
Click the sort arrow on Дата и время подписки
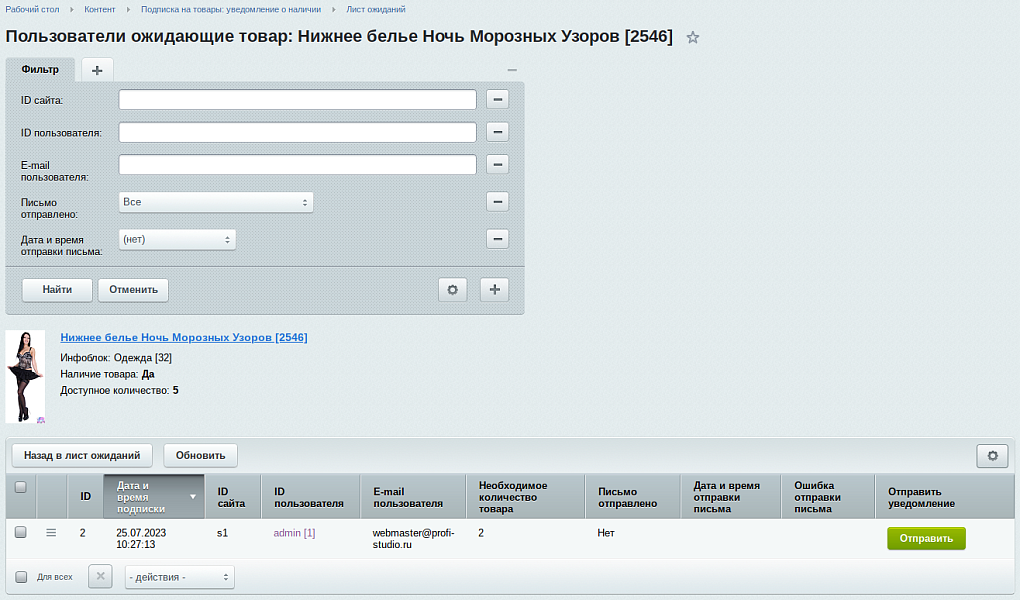pyautogui.click(x=190, y=496)
